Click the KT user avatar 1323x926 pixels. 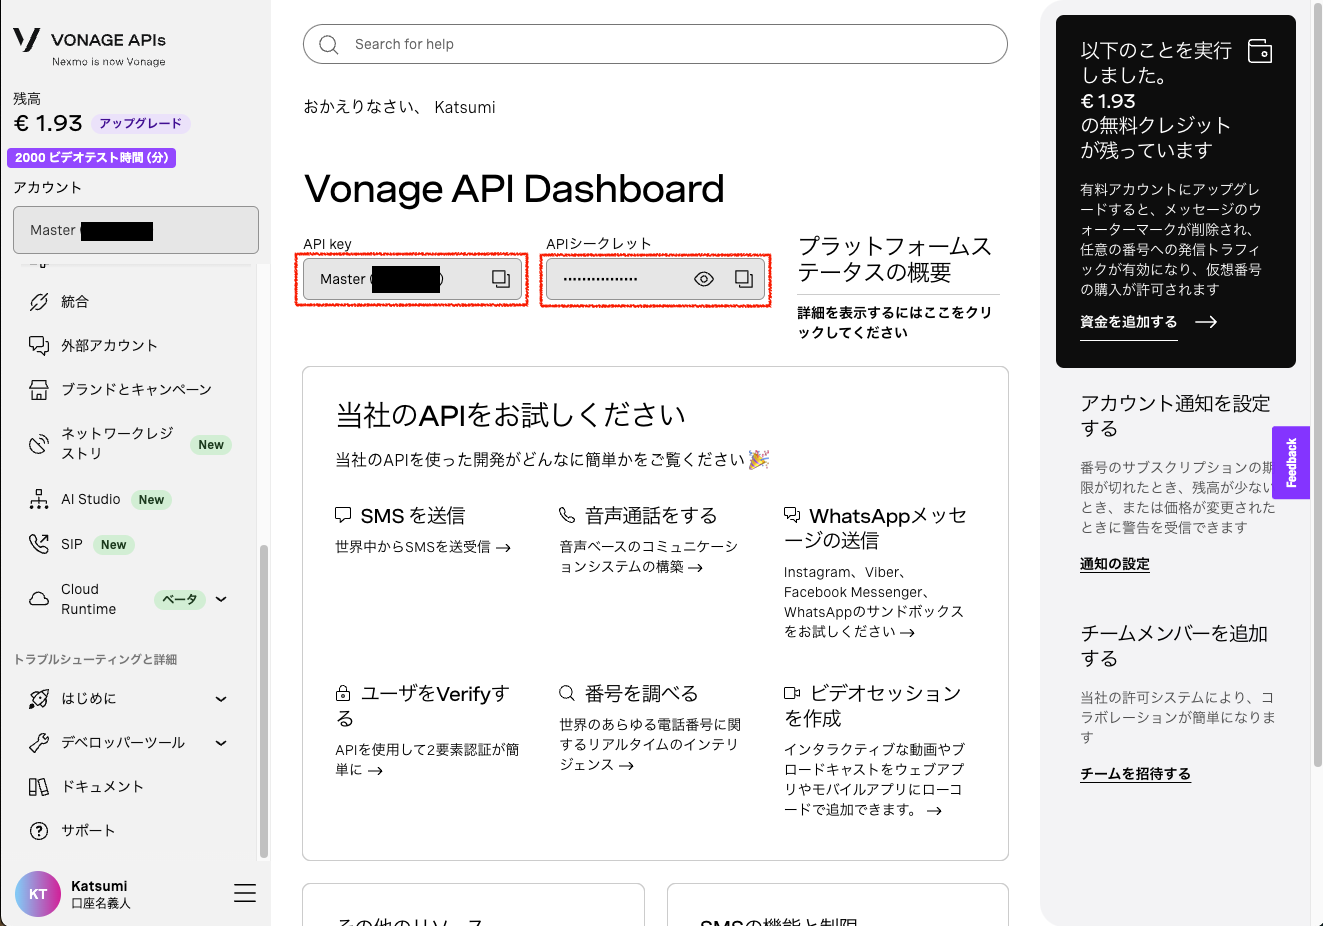tap(38, 894)
